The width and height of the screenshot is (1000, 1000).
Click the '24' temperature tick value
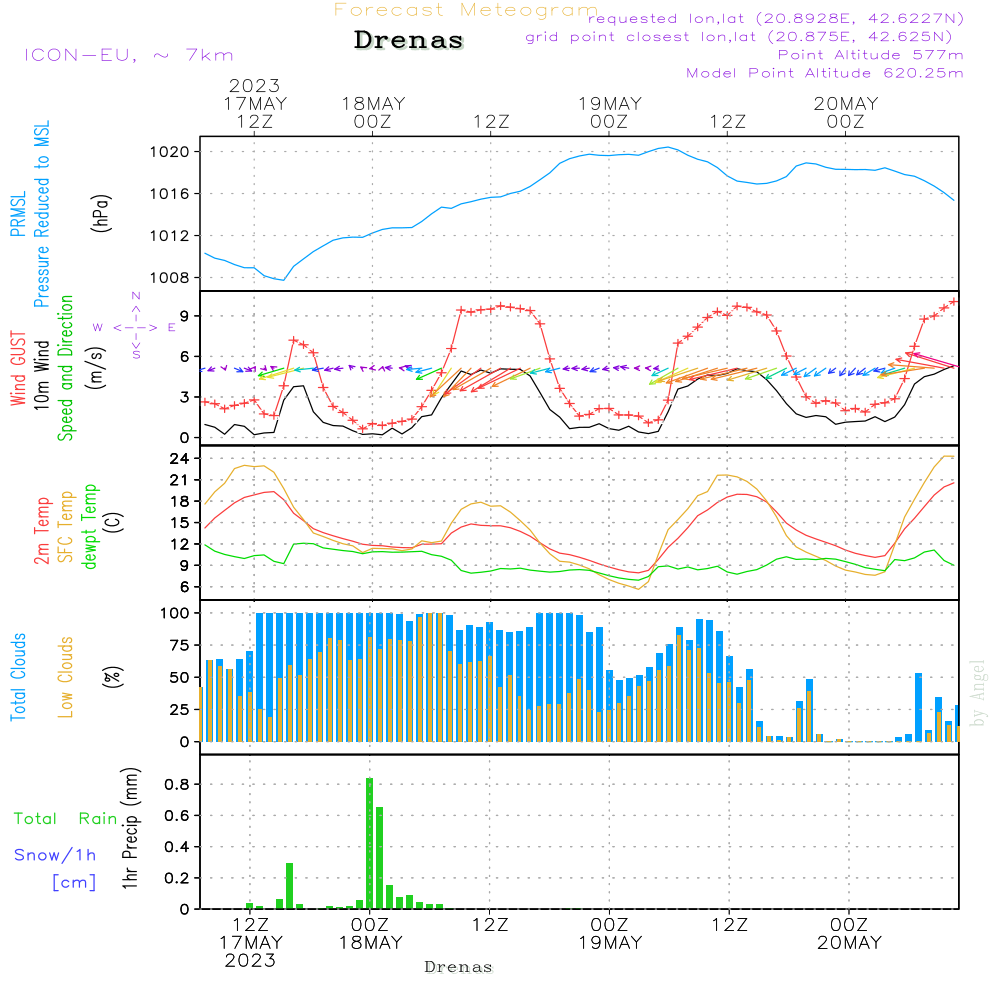(180, 459)
